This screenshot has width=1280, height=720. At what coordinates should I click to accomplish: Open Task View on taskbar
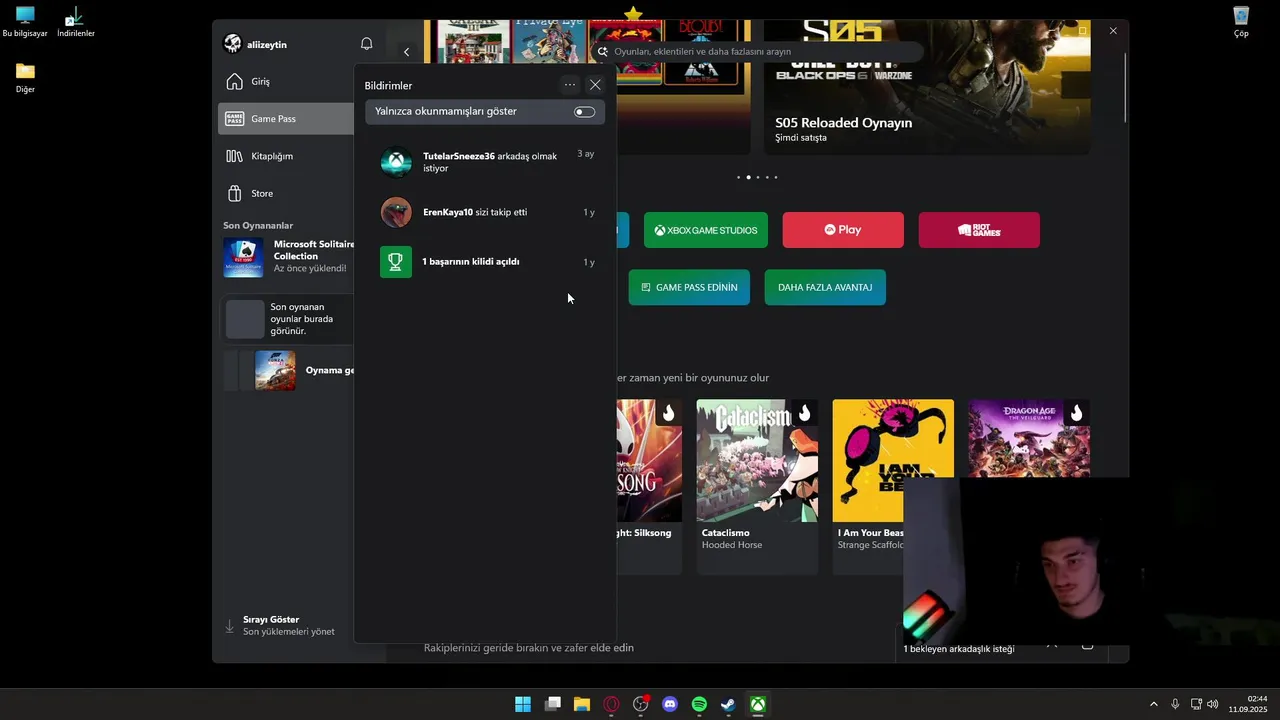[552, 704]
